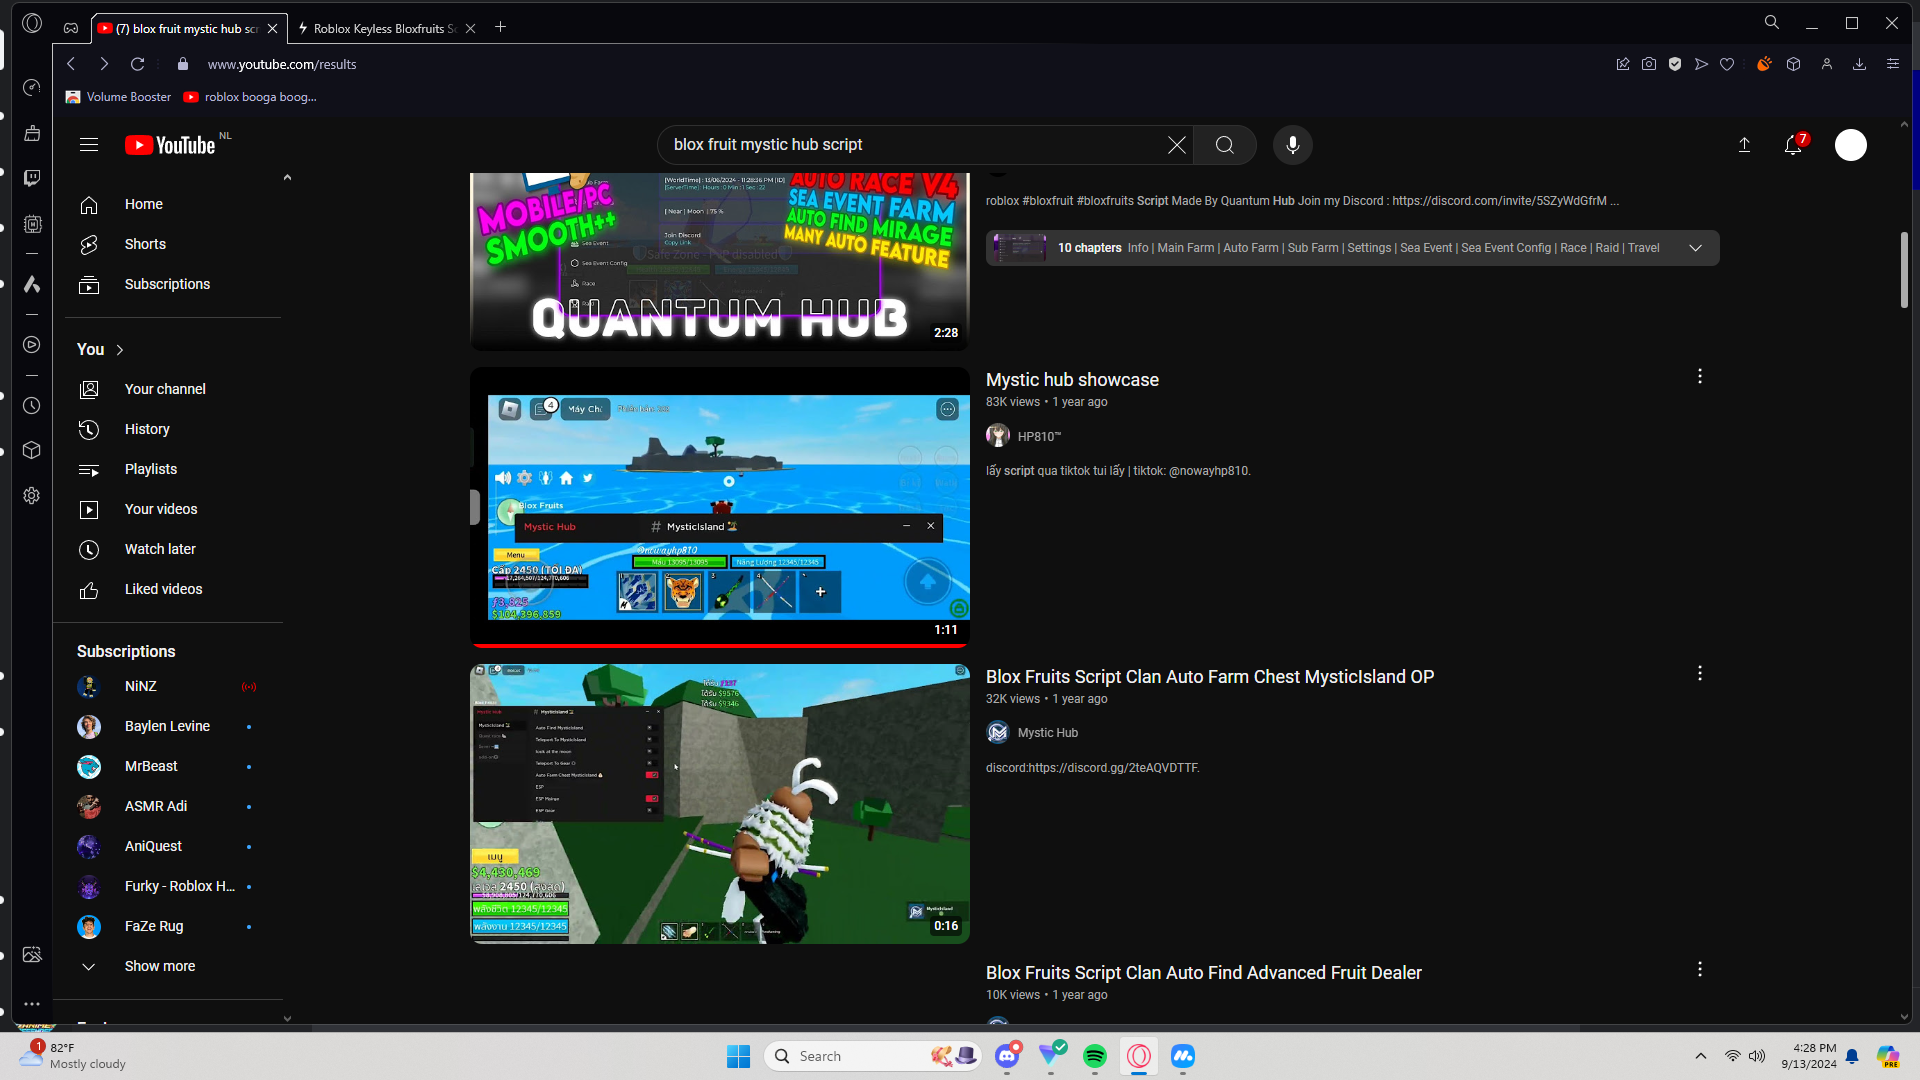Open the browser downloads icon

[x=1860, y=64]
